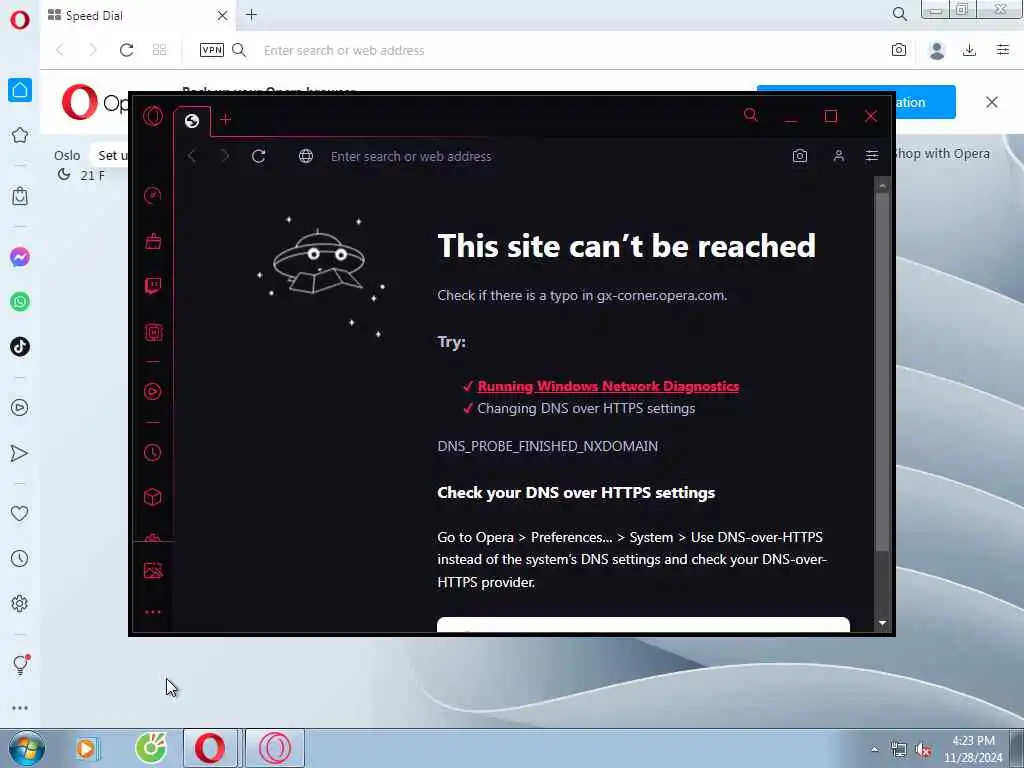Click the globe site info icon in GX

click(x=306, y=156)
